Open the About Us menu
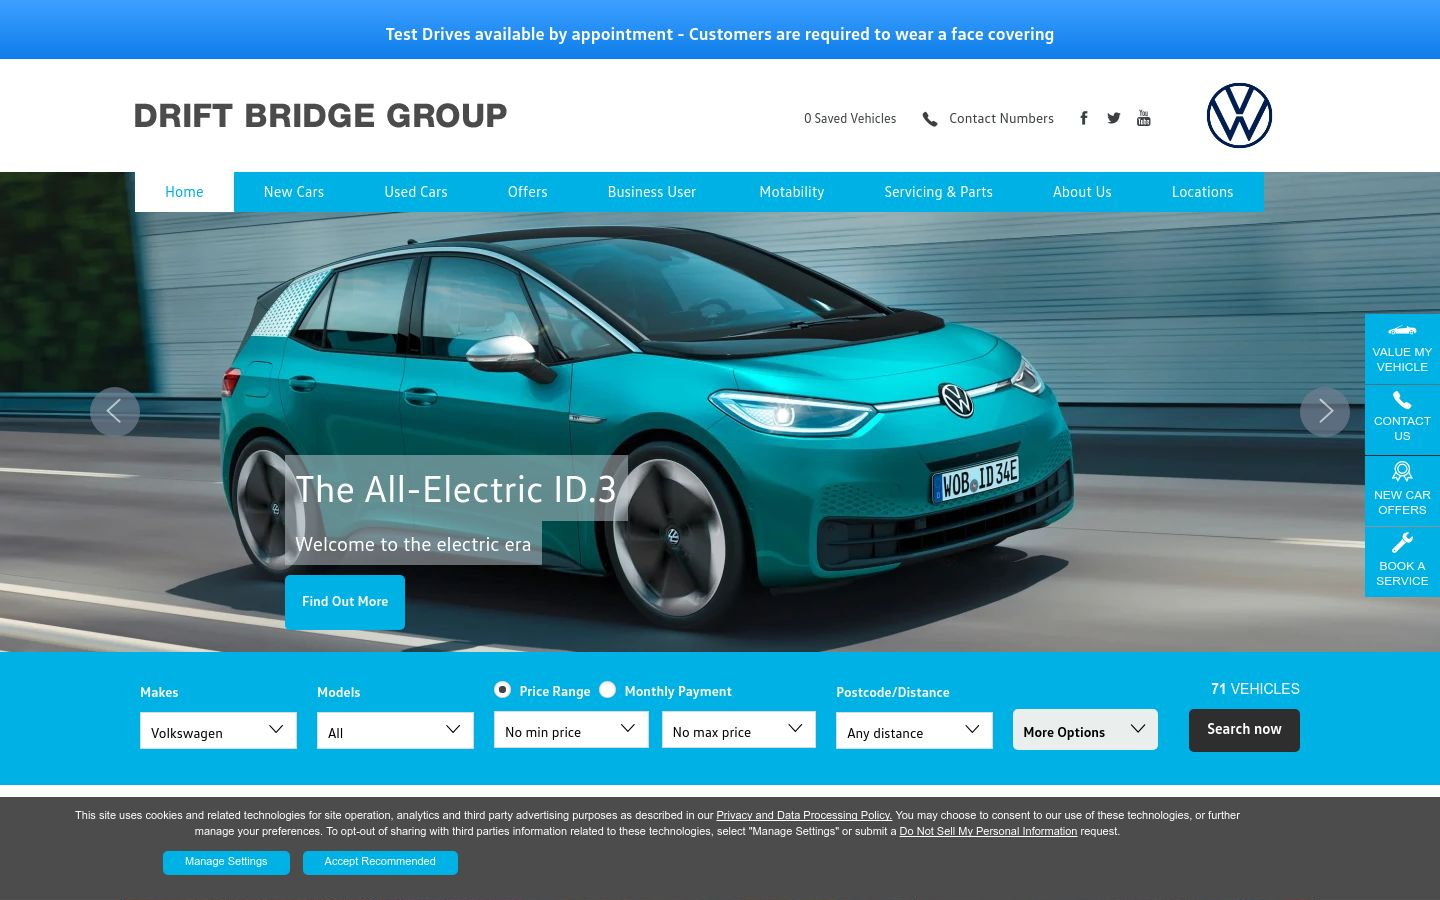The image size is (1440, 900). [x=1082, y=192]
